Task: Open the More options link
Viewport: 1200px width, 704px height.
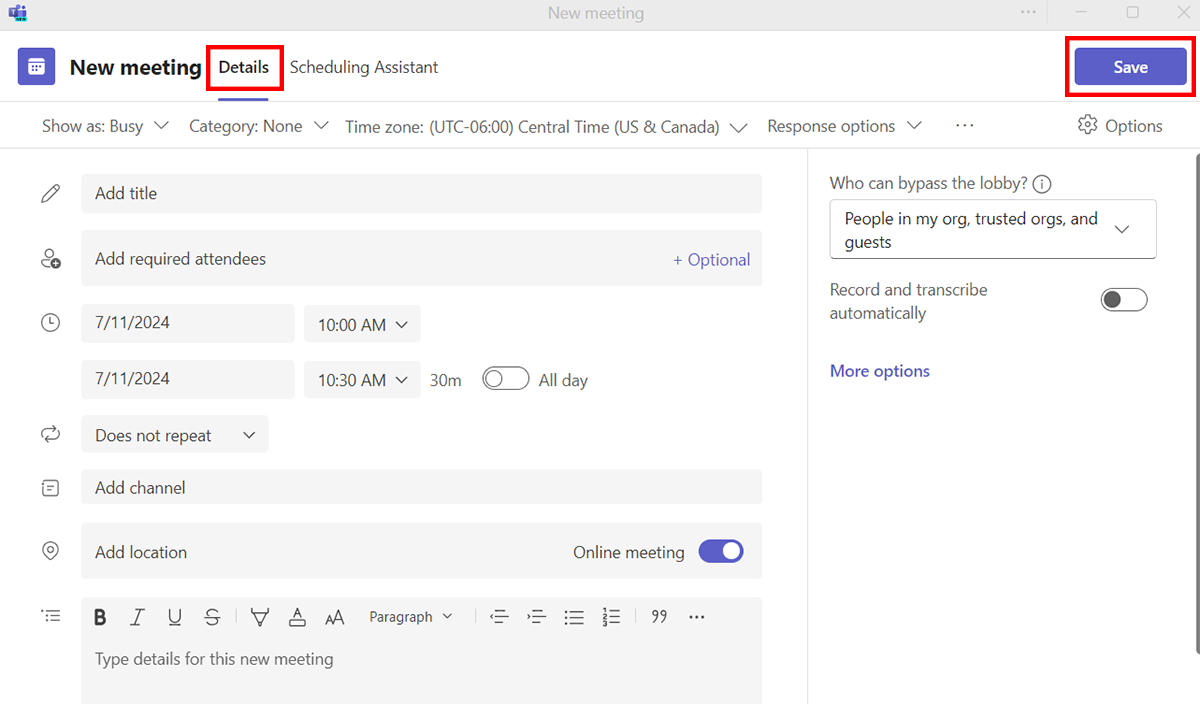Action: (x=879, y=371)
